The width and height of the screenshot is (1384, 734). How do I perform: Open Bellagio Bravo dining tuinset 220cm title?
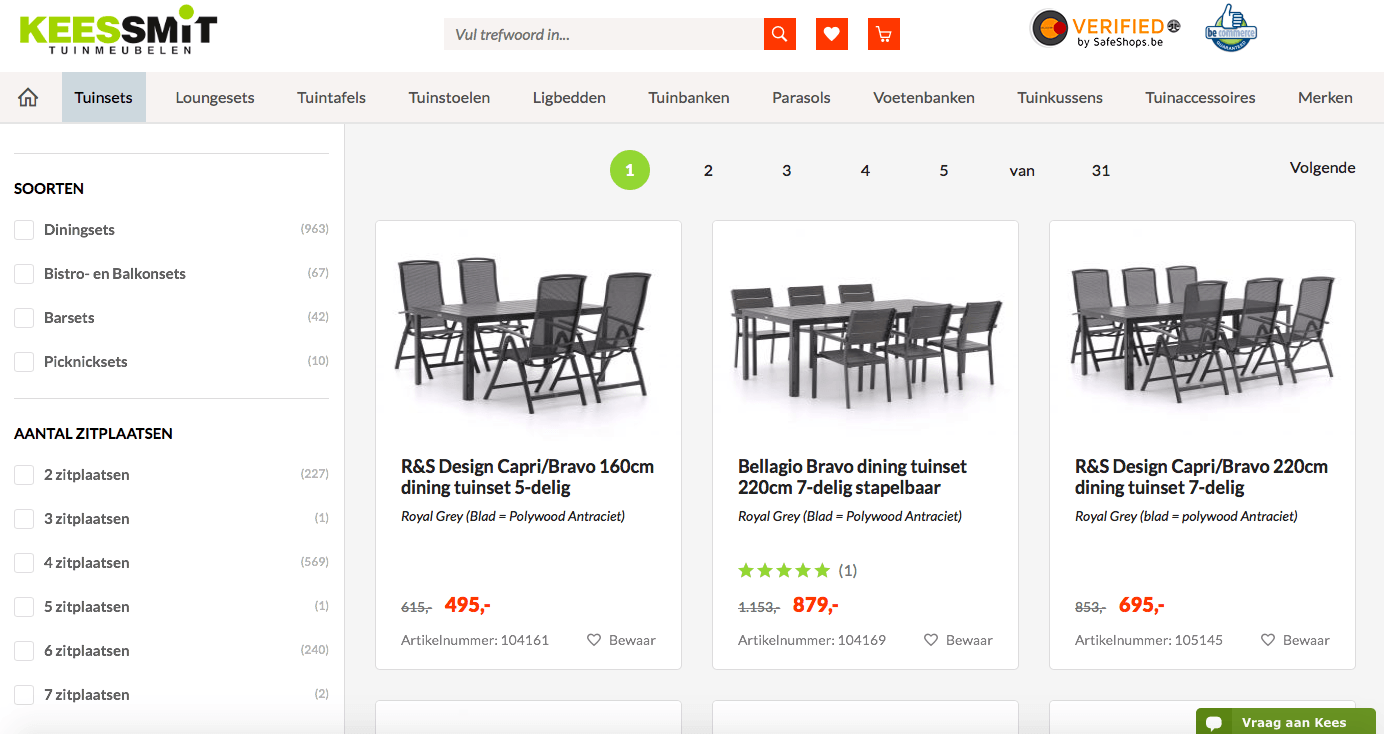[x=852, y=477]
